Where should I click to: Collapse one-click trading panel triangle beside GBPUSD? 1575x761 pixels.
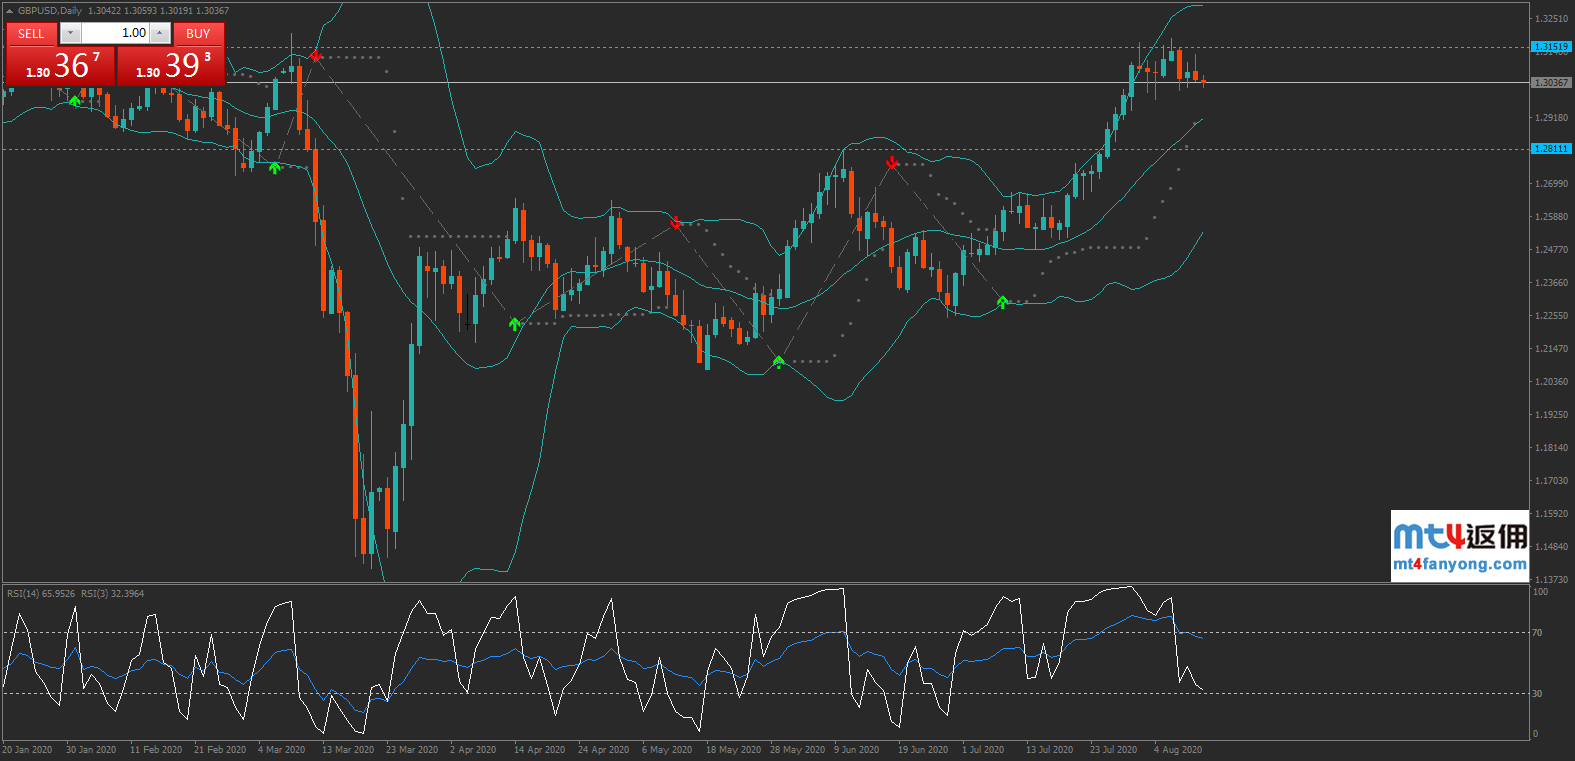click(9, 11)
